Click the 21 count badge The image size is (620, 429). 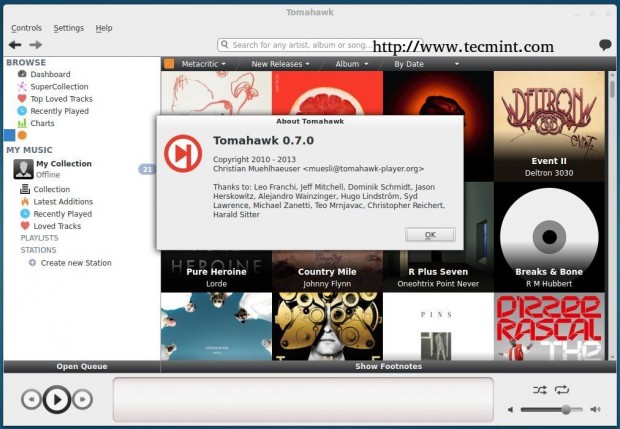(x=147, y=169)
